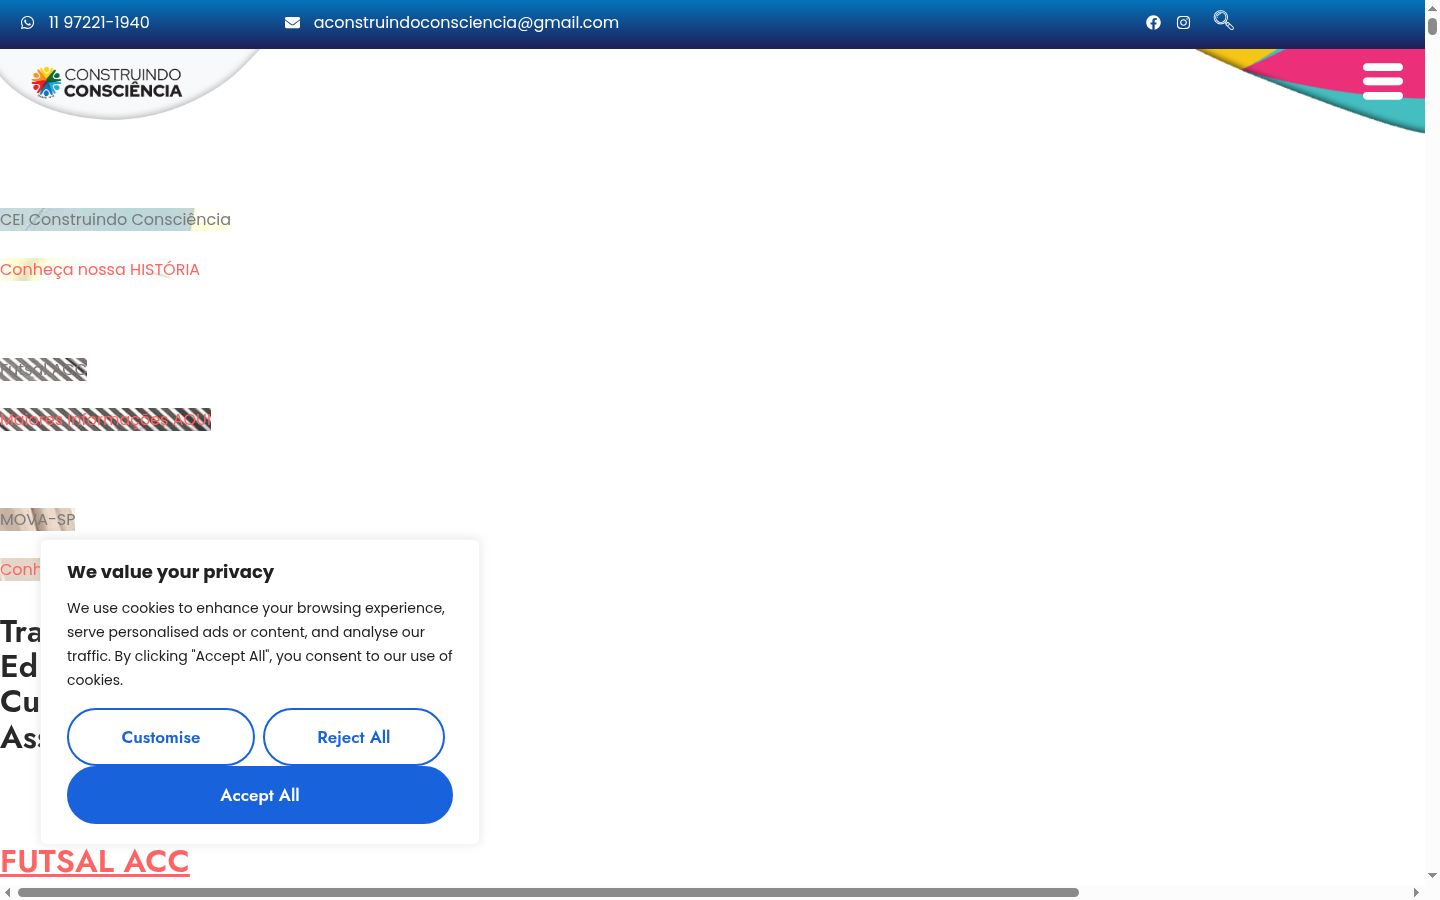Screen dimensions: 1440x900
Task: Accept all cookies
Action: [x=260, y=795]
